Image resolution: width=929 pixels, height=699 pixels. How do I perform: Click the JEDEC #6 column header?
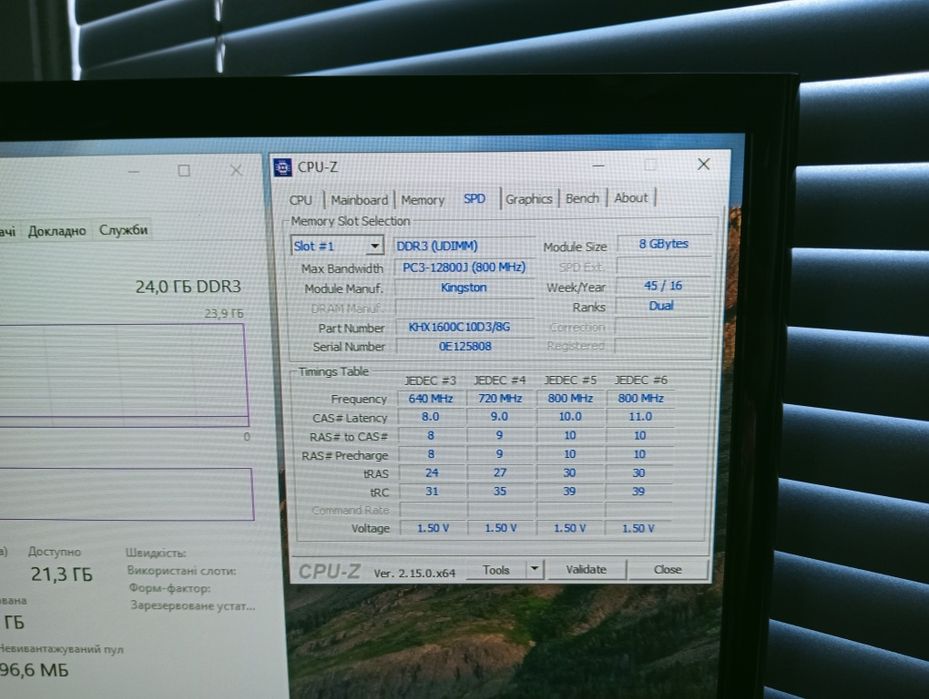640,380
